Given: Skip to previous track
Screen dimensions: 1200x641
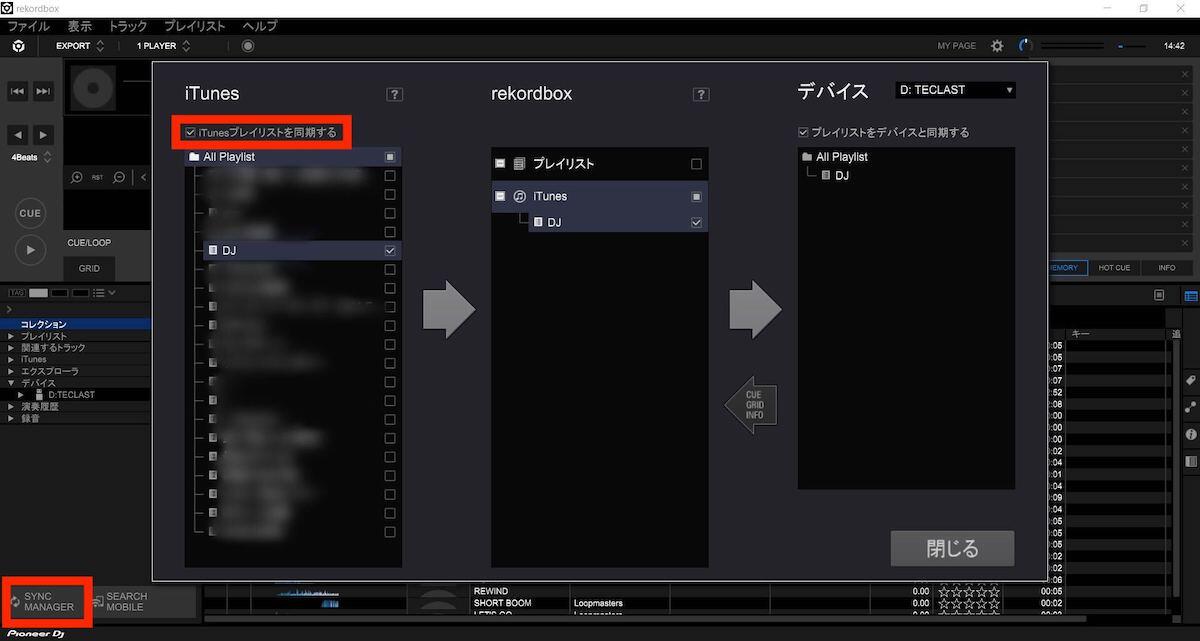Looking at the screenshot, I should tap(18, 92).
